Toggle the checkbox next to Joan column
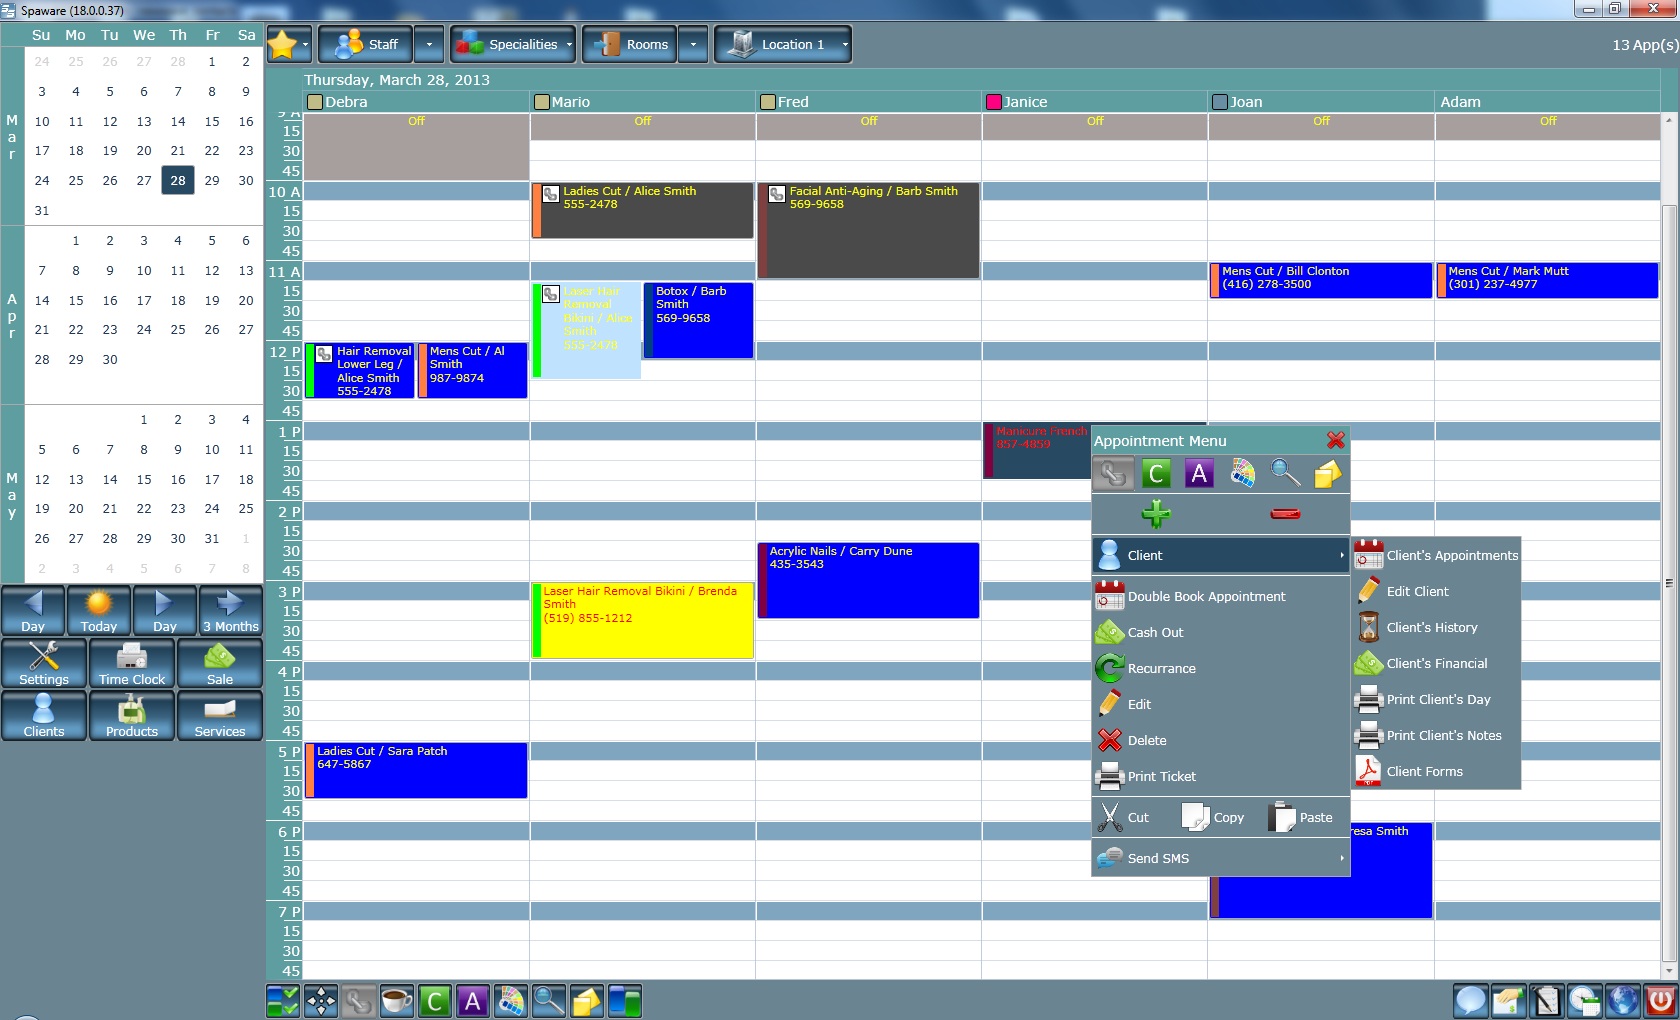Viewport: 1680px width, 1020px height. (1219, 102)
